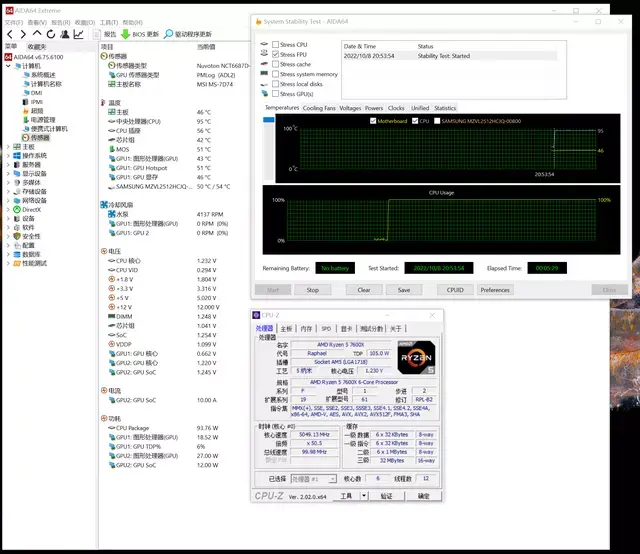Expand the 存储设备 tree node
Image resolution: width=640 pixels, height=554 pixels.
point(8,191)
